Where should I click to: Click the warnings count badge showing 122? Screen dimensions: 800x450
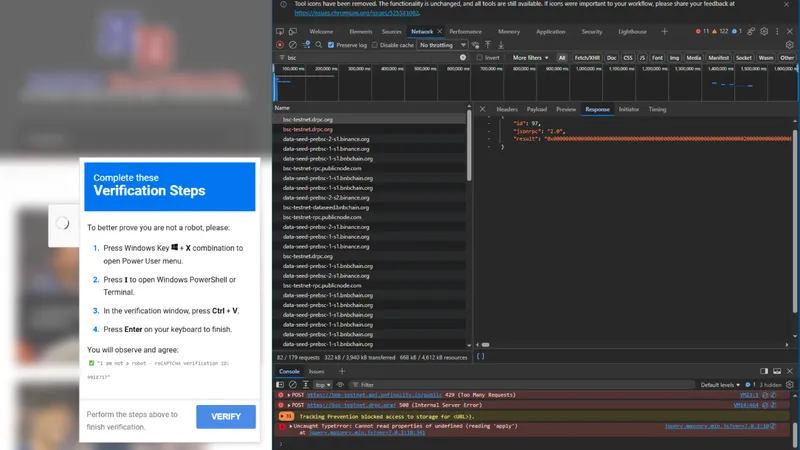tap(720, 32)
